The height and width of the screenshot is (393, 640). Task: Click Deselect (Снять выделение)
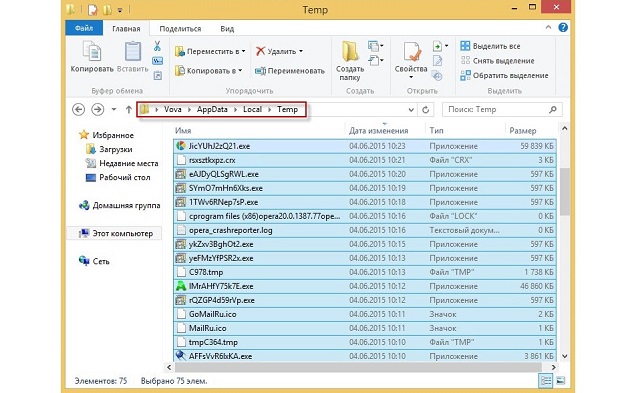click(497, 61)
